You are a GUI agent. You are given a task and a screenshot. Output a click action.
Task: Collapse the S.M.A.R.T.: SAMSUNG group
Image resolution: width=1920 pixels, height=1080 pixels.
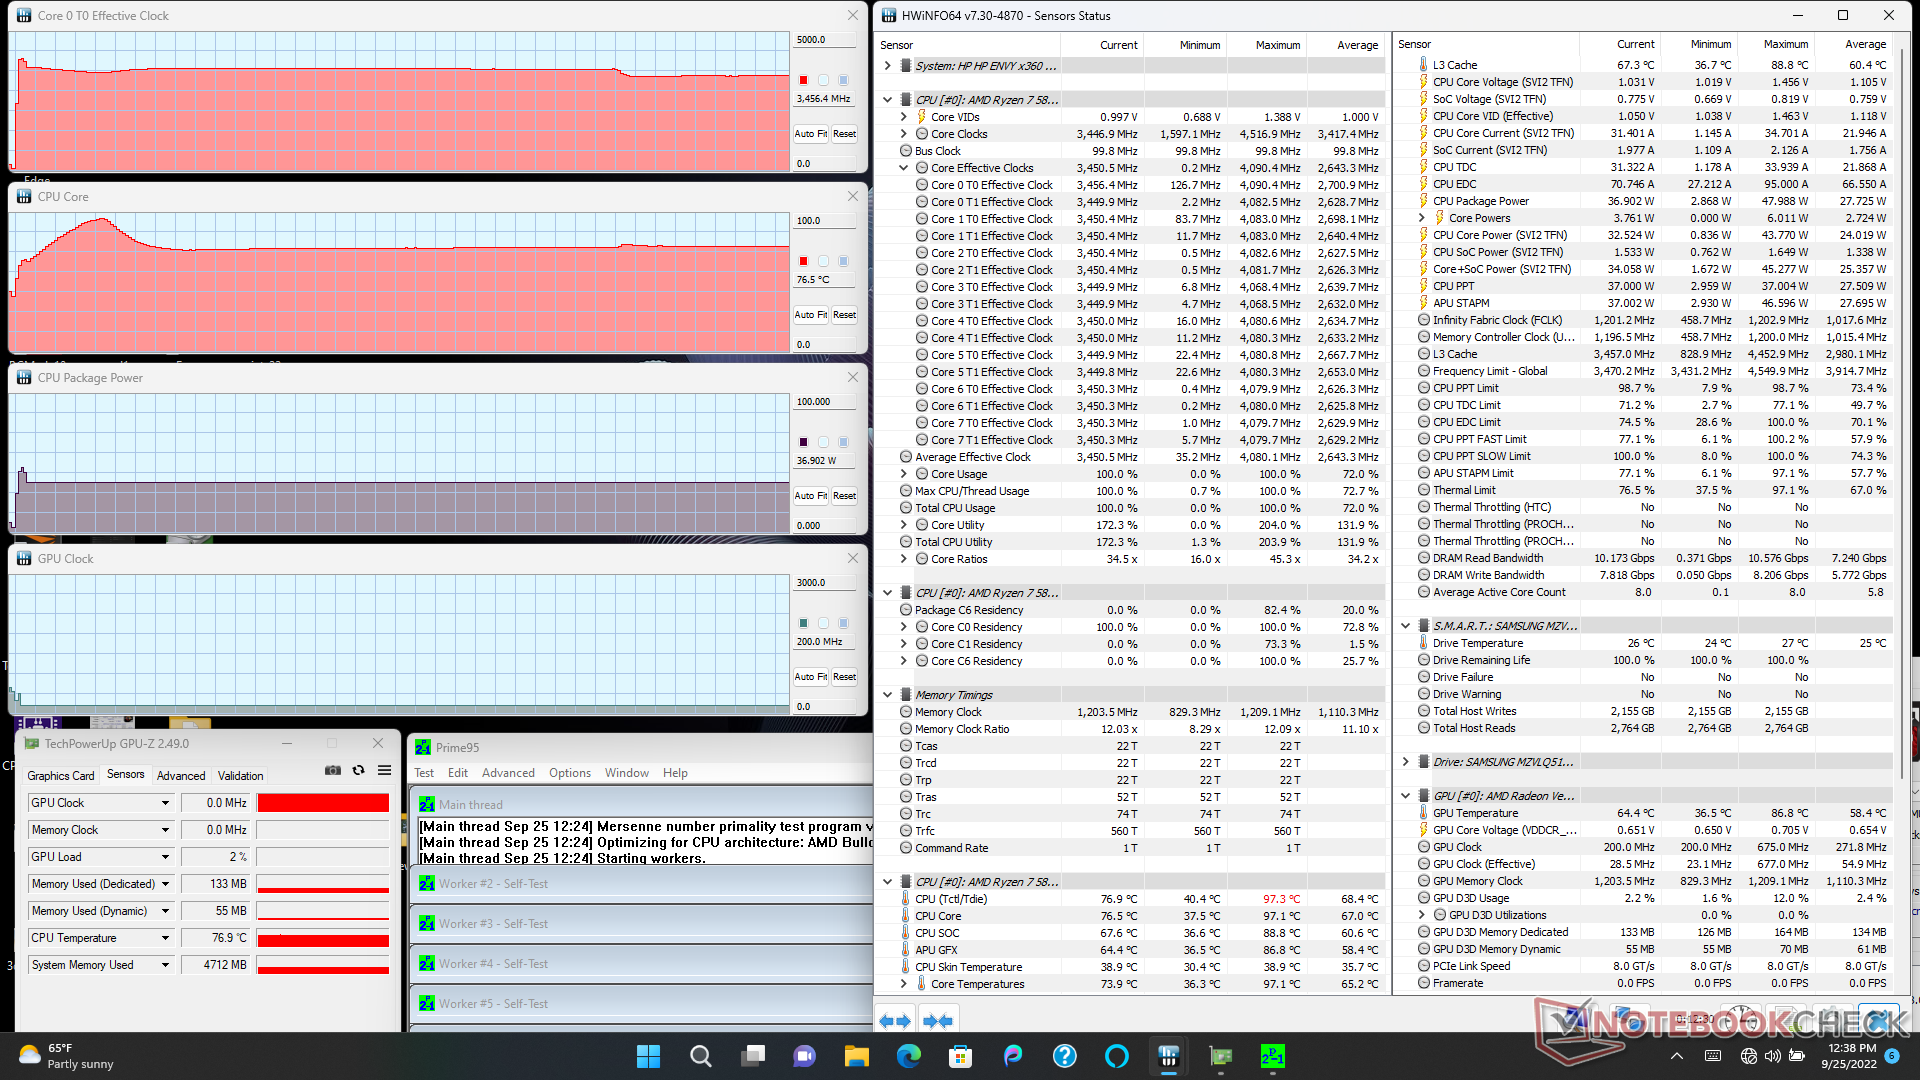1406,626
